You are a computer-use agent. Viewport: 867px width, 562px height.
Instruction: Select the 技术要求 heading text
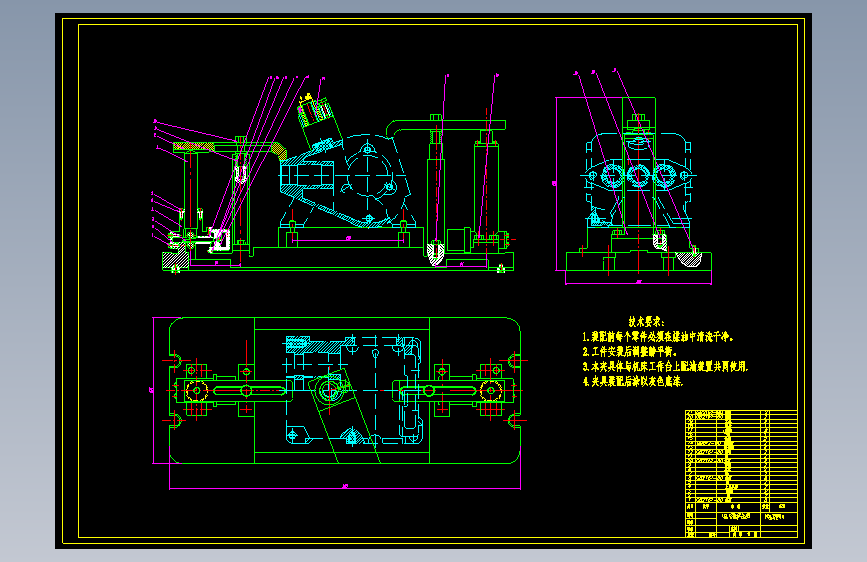pos(646,321)
